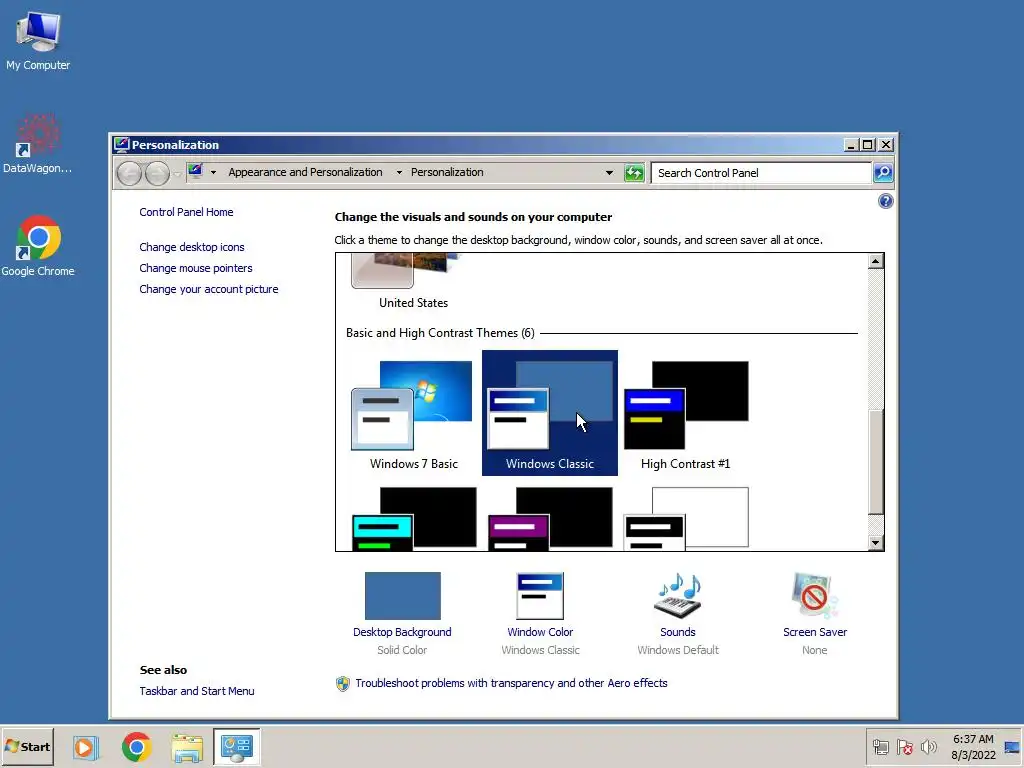Viewport: 1024px width, 768px height.
Task: Select cyan-titled high contrast black theme
Action: click(413, 519)
